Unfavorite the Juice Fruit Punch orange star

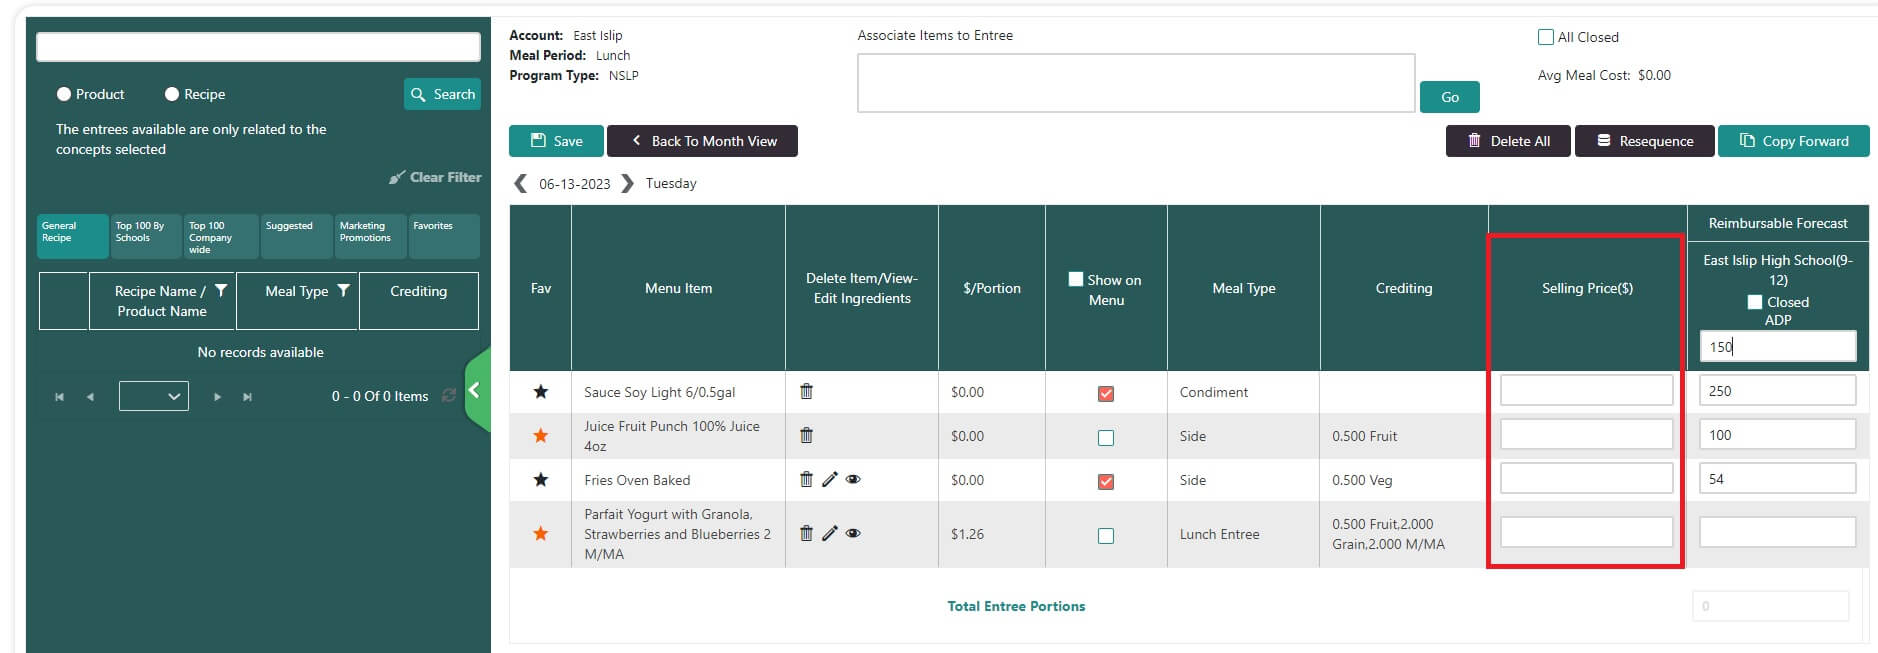tap(540, 436)
